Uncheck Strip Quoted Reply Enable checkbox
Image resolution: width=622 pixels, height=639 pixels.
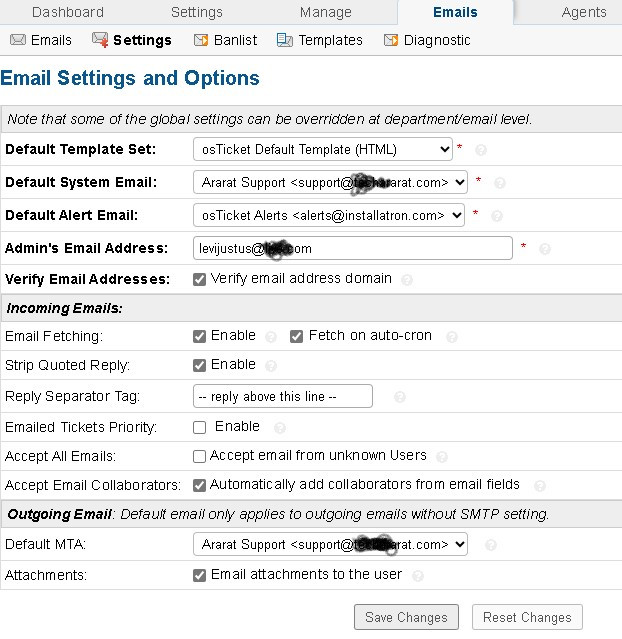(200, 365)
